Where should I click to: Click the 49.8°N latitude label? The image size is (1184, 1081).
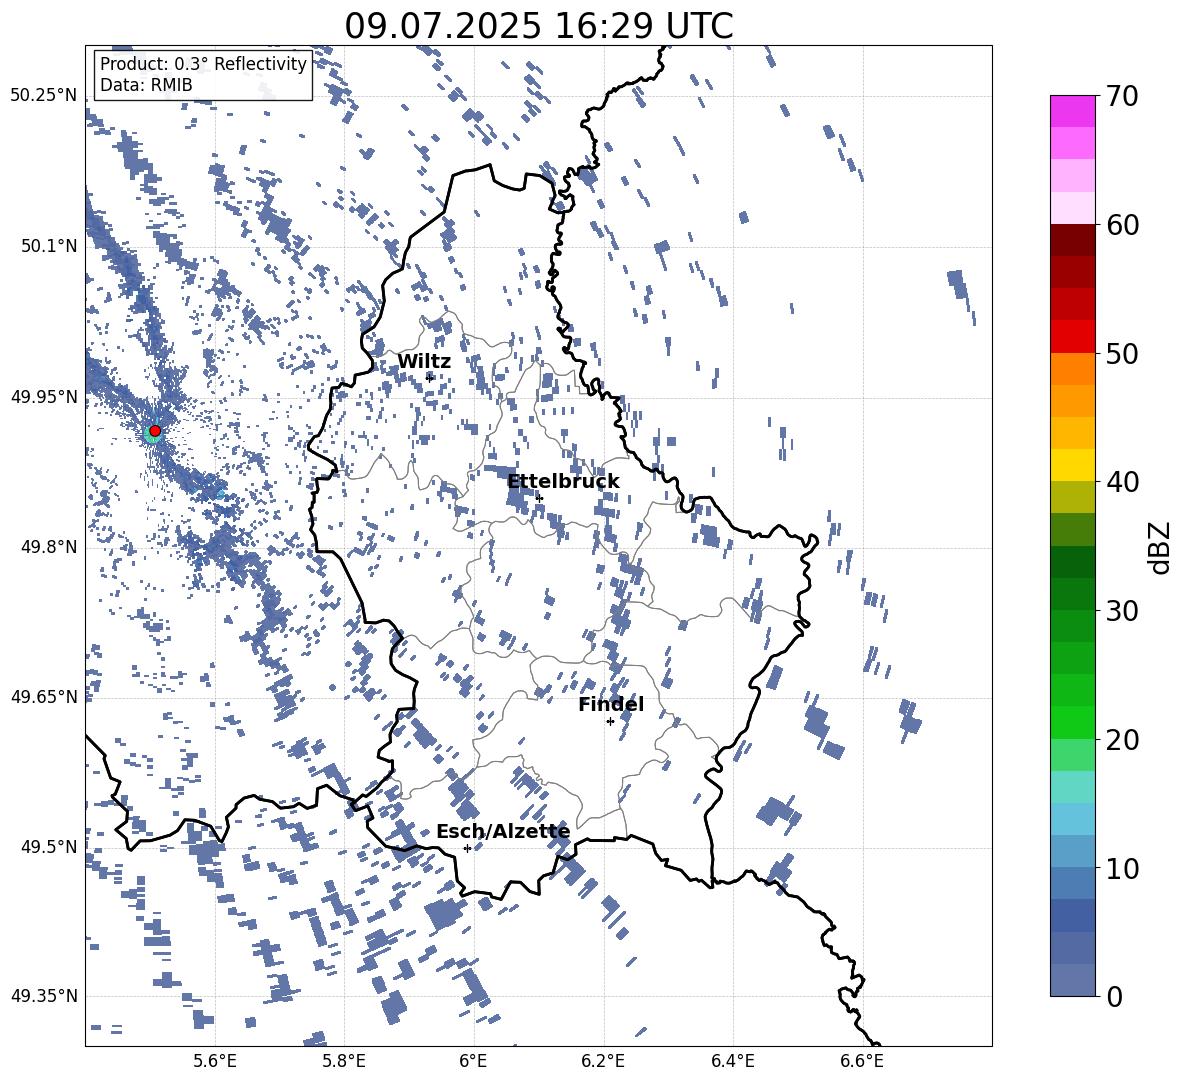50,547
